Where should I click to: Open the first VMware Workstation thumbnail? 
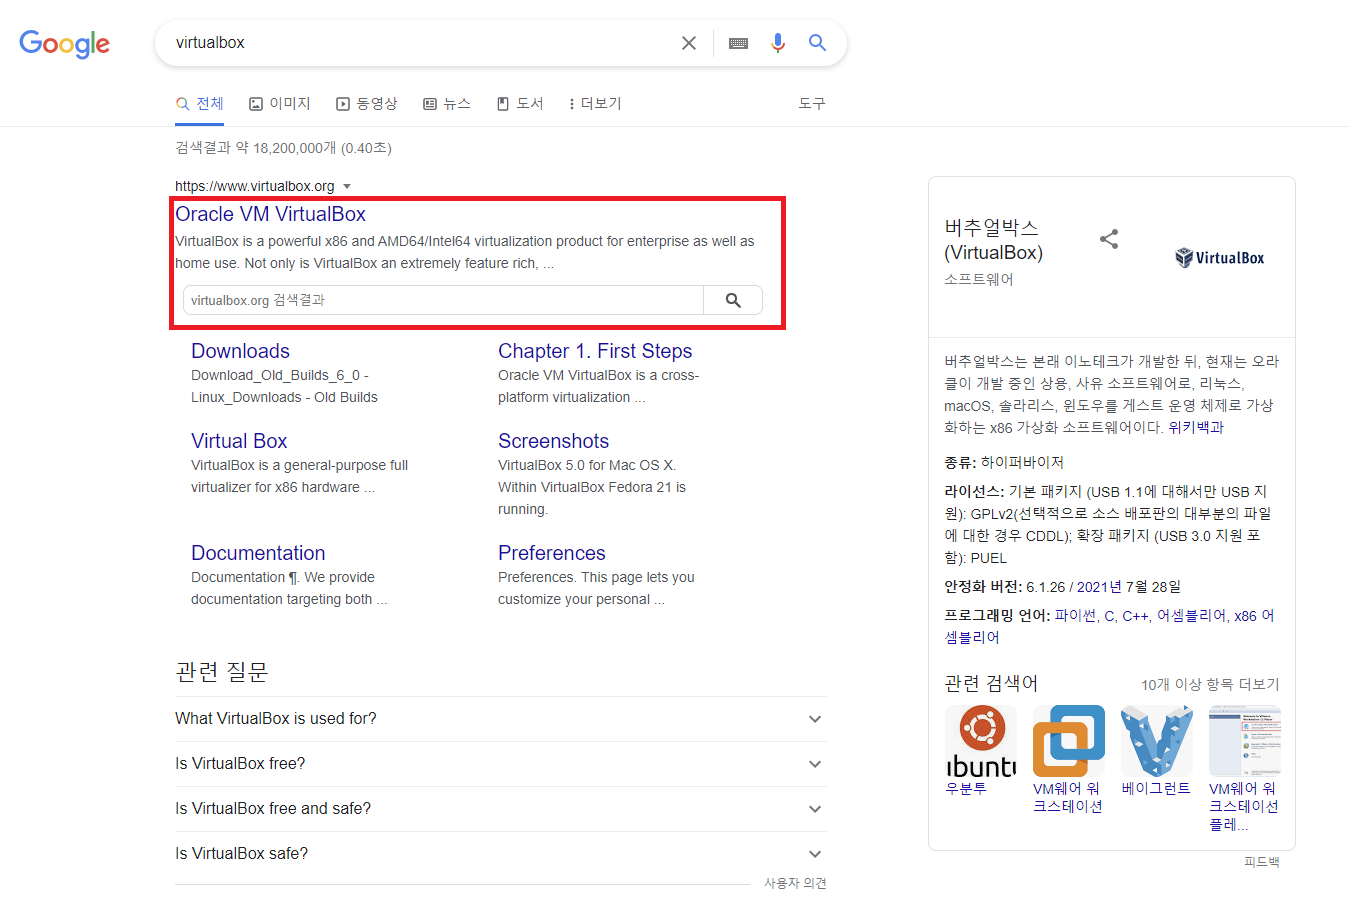click(1069, 741)
